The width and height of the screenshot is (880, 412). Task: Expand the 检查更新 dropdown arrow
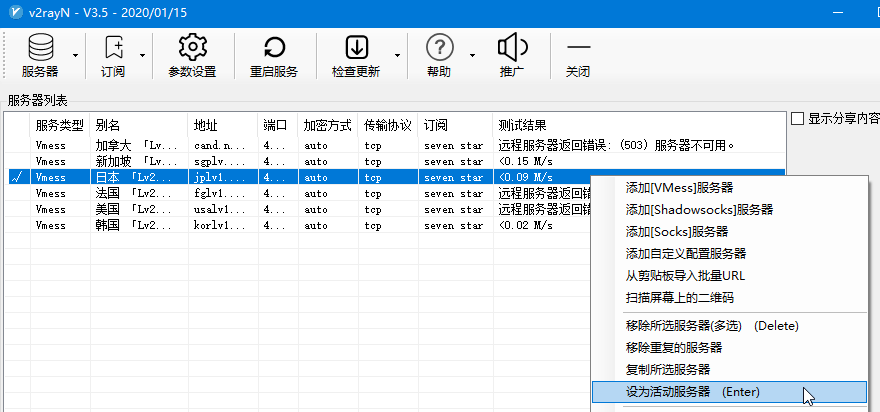pos(397,55)
